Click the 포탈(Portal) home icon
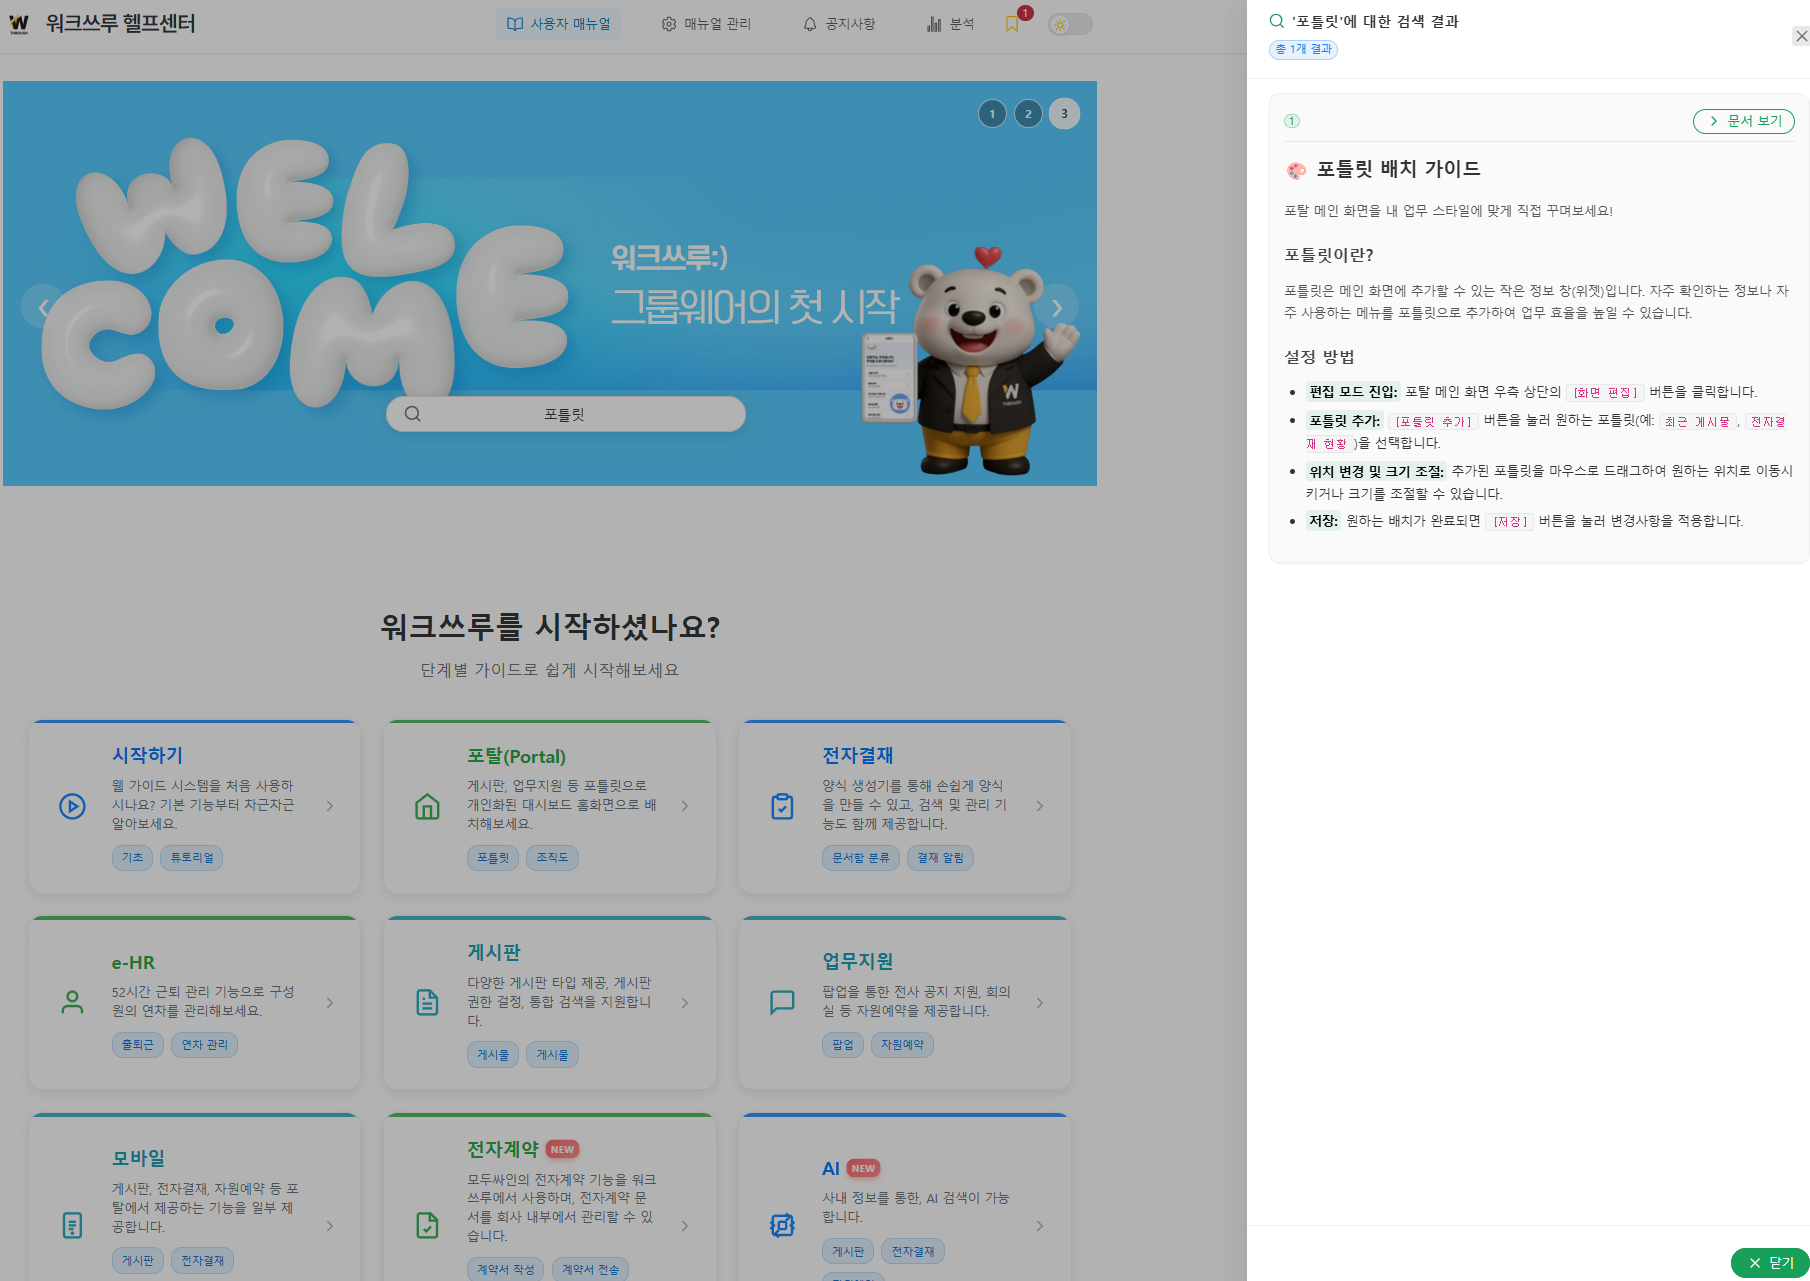The width and height of the screenshot is (1810, 1281). pos(427,806)
